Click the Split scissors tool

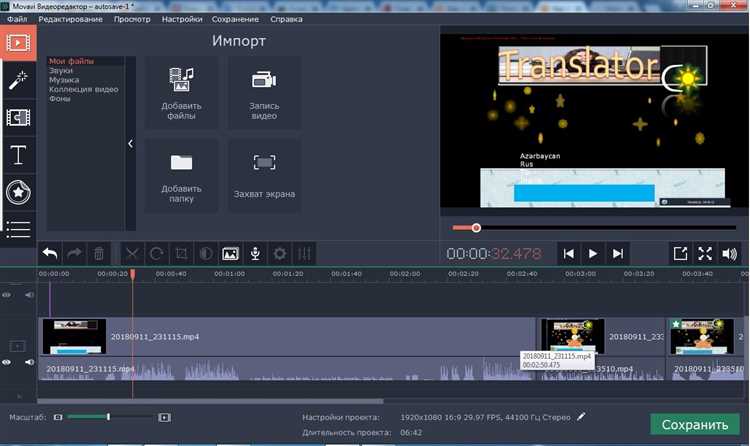click(132, 253)
